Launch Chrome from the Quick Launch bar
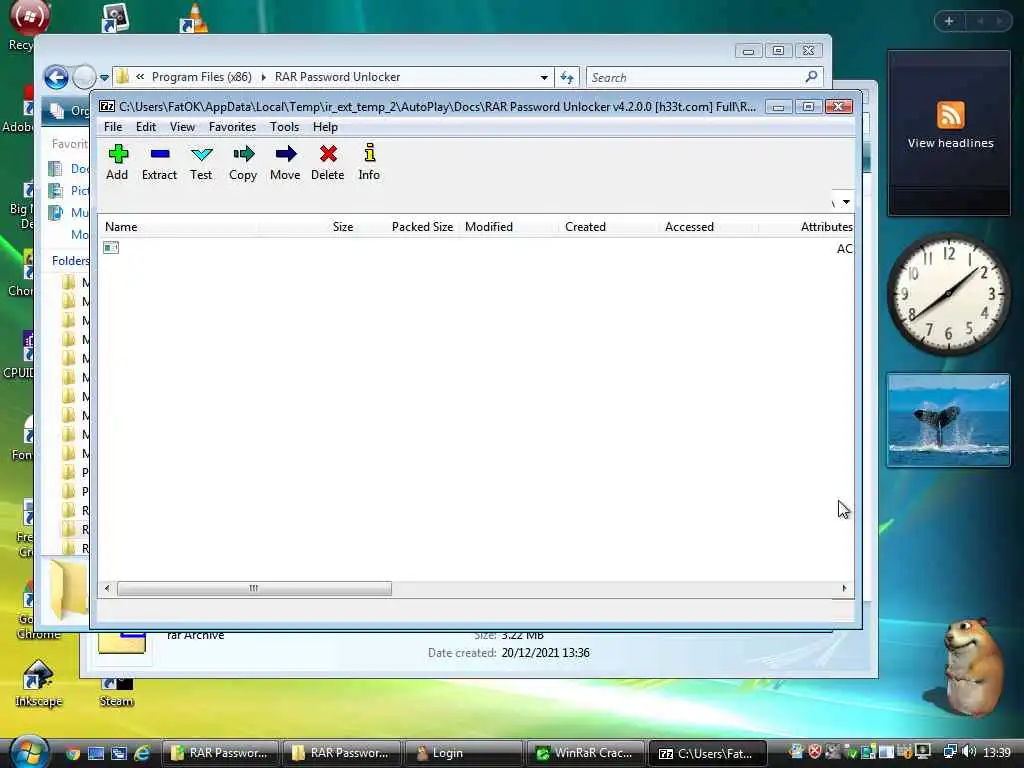The width and height of the screenshot is (1024, 768). coord(72,754)
